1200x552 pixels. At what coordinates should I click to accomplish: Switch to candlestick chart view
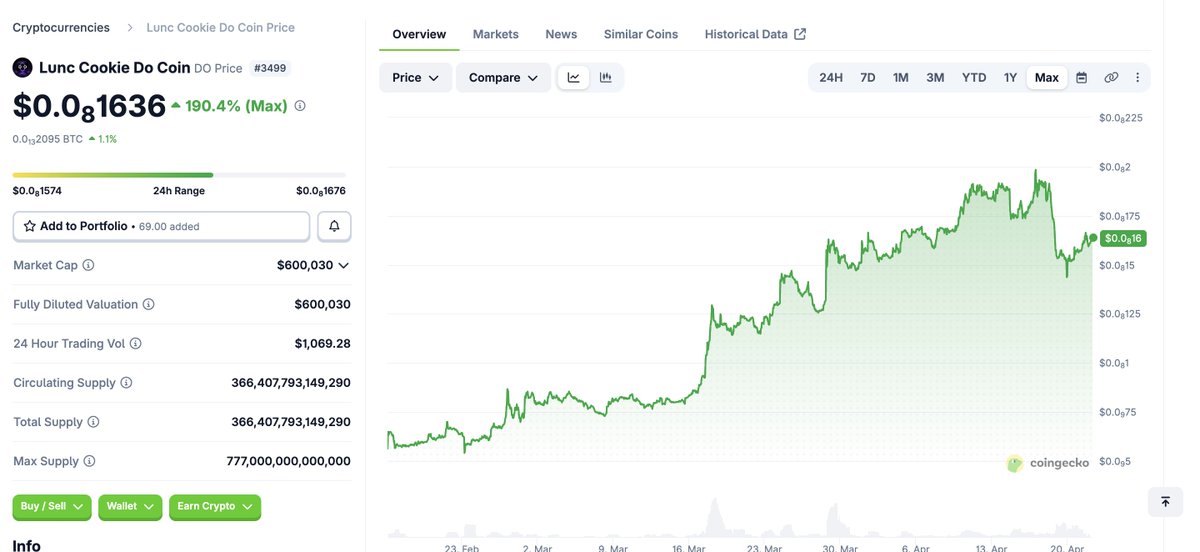pyautogui.click(x=606, y=77)
